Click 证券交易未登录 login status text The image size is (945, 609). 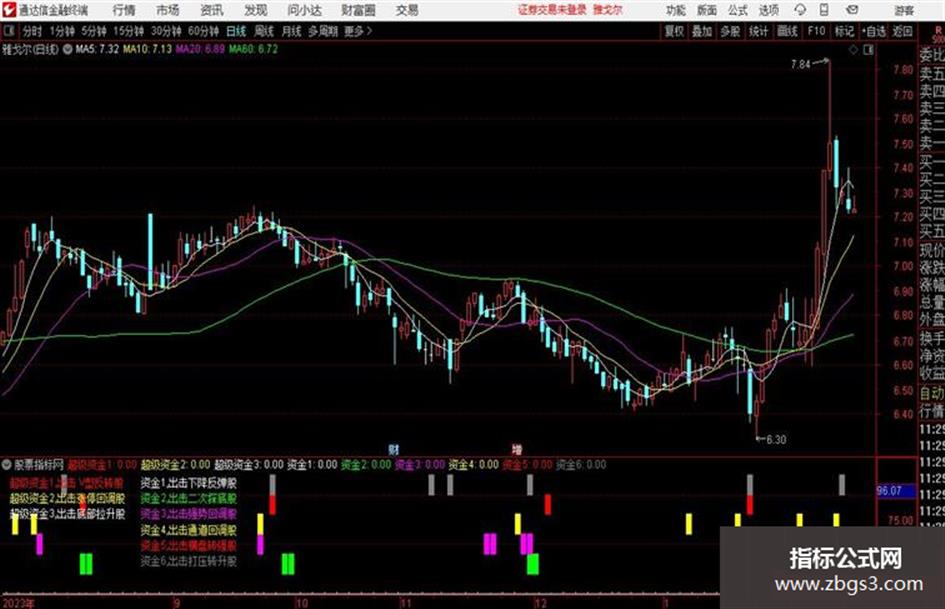[552, 10]
